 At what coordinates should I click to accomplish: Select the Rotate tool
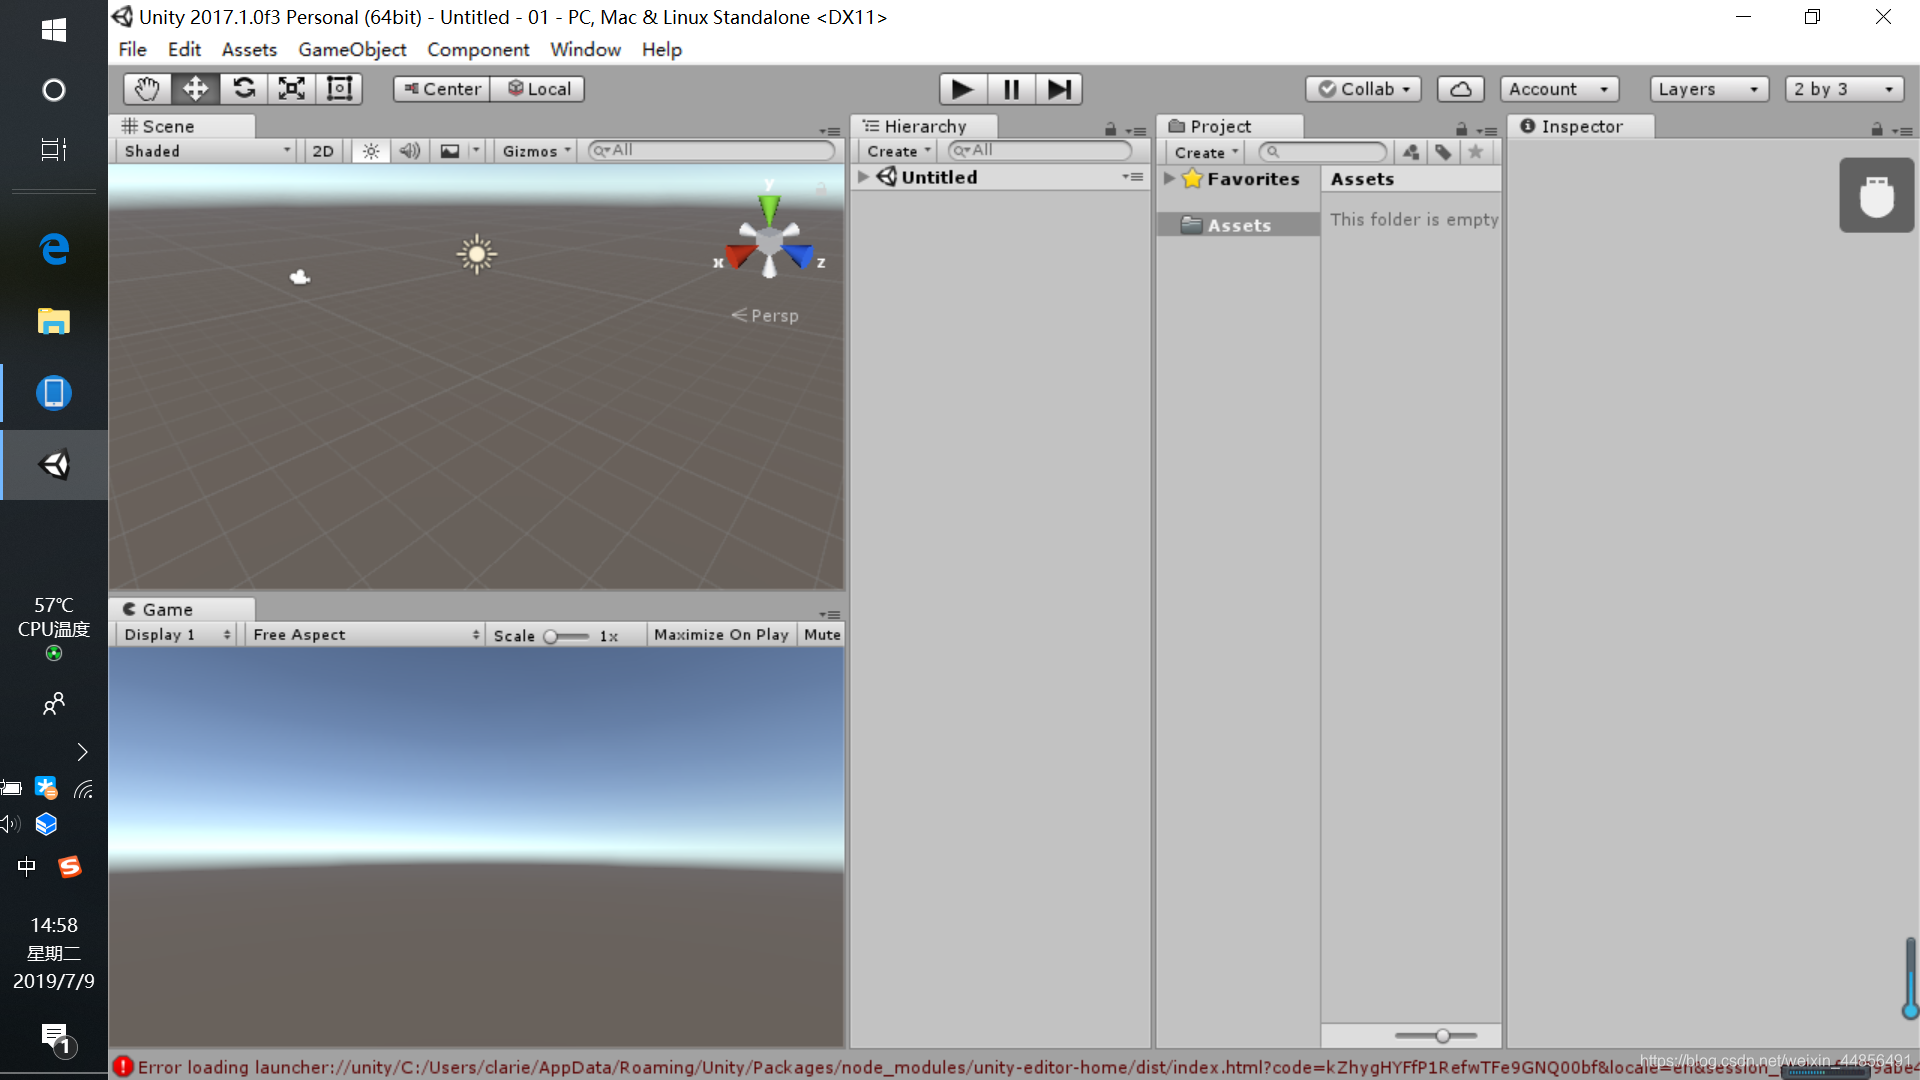click(x=243, y=89)
